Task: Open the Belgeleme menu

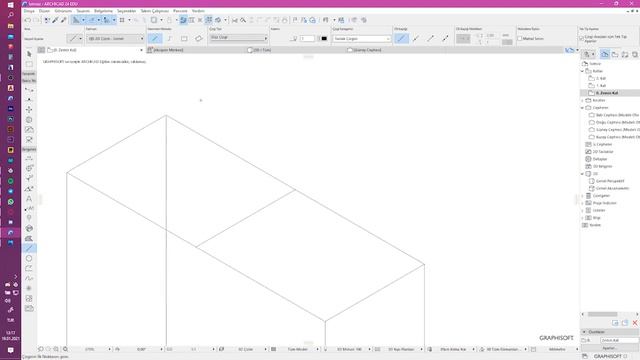Action: click(x=103, y=11)
